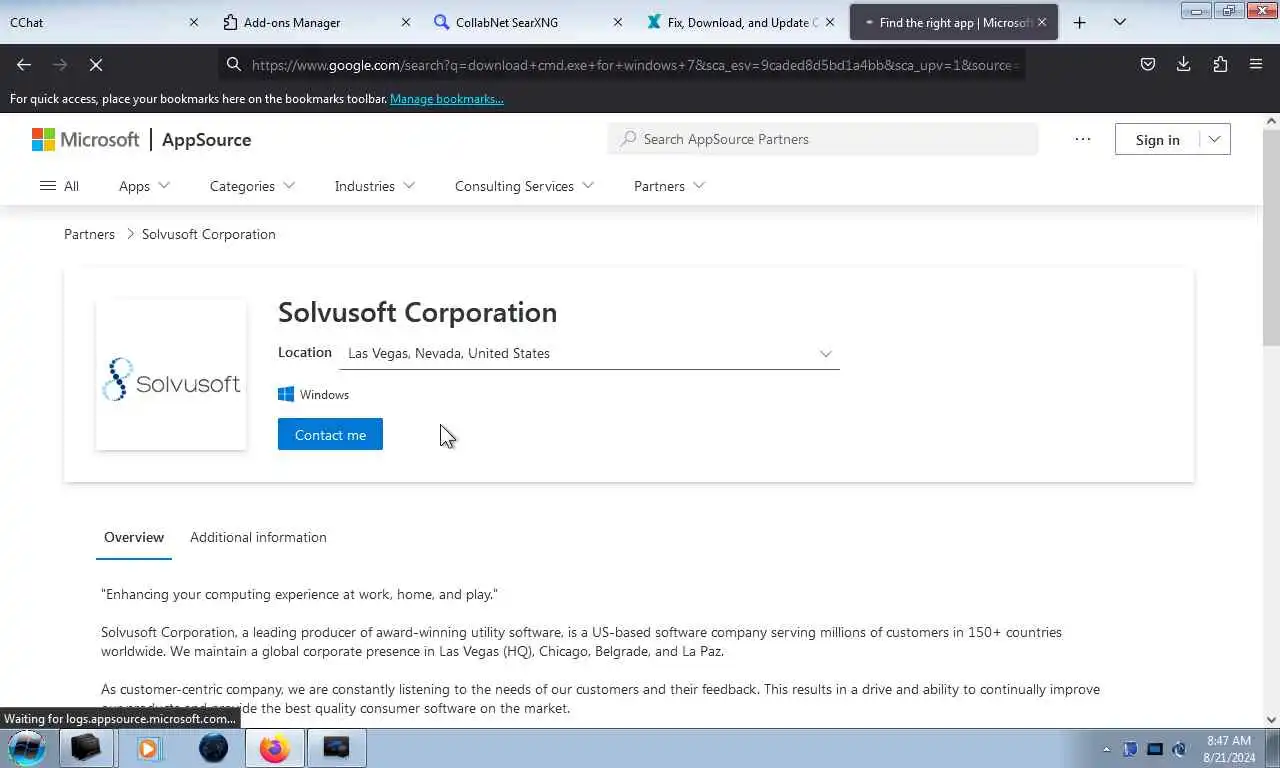List all tabs dropdown arrow
This screenshot has width=1280, height=768.
point(1120,22)
